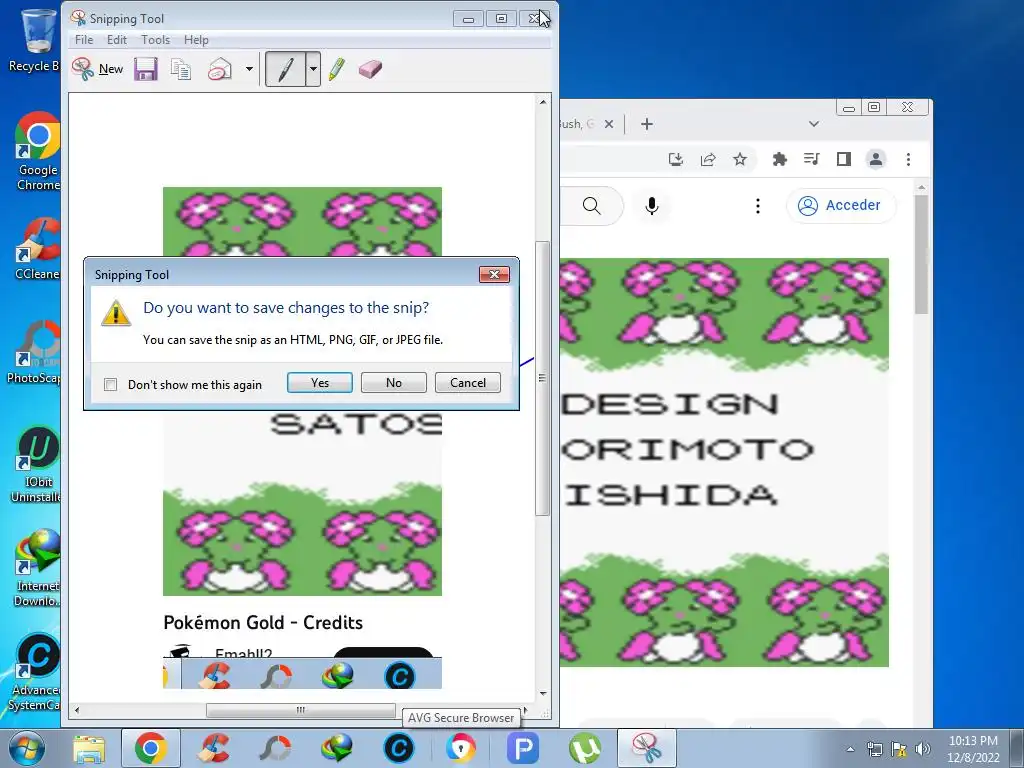This screenshot has width=1024, height=768.
Task: Bookmark the page with the star icon
Action: (739, 159)
